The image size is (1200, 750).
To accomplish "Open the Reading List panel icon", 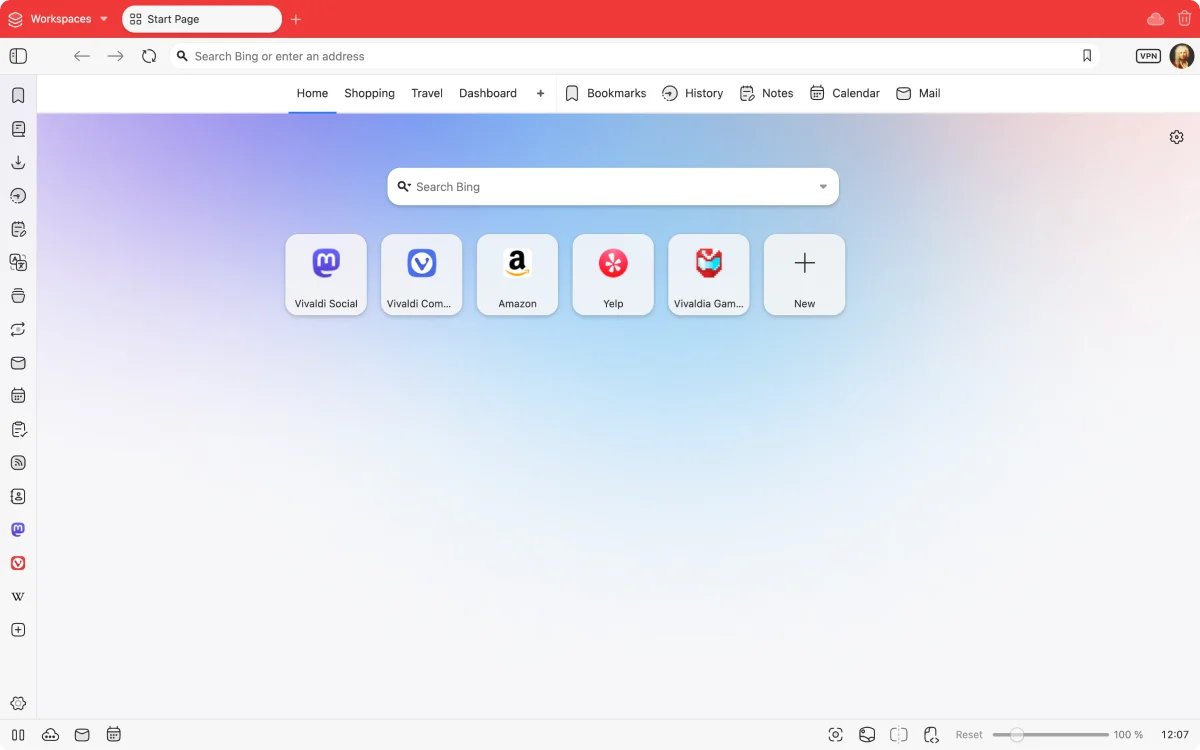I will [x=18, y=129].
